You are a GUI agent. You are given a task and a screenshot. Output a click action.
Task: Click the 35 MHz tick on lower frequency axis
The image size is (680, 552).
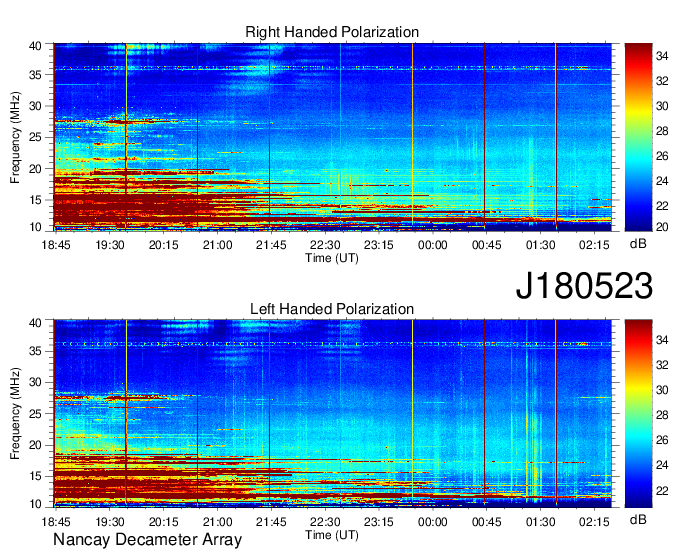click(35, 351)
